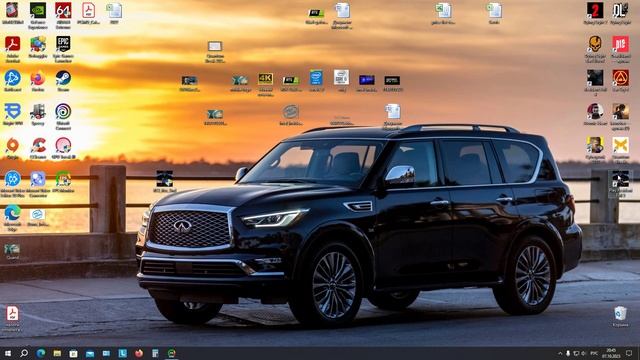The width and height of the screenshot is (640, 360).
Task: Select the DL game shortcut in the top-right corner
Action: click(x=620, y=13)
